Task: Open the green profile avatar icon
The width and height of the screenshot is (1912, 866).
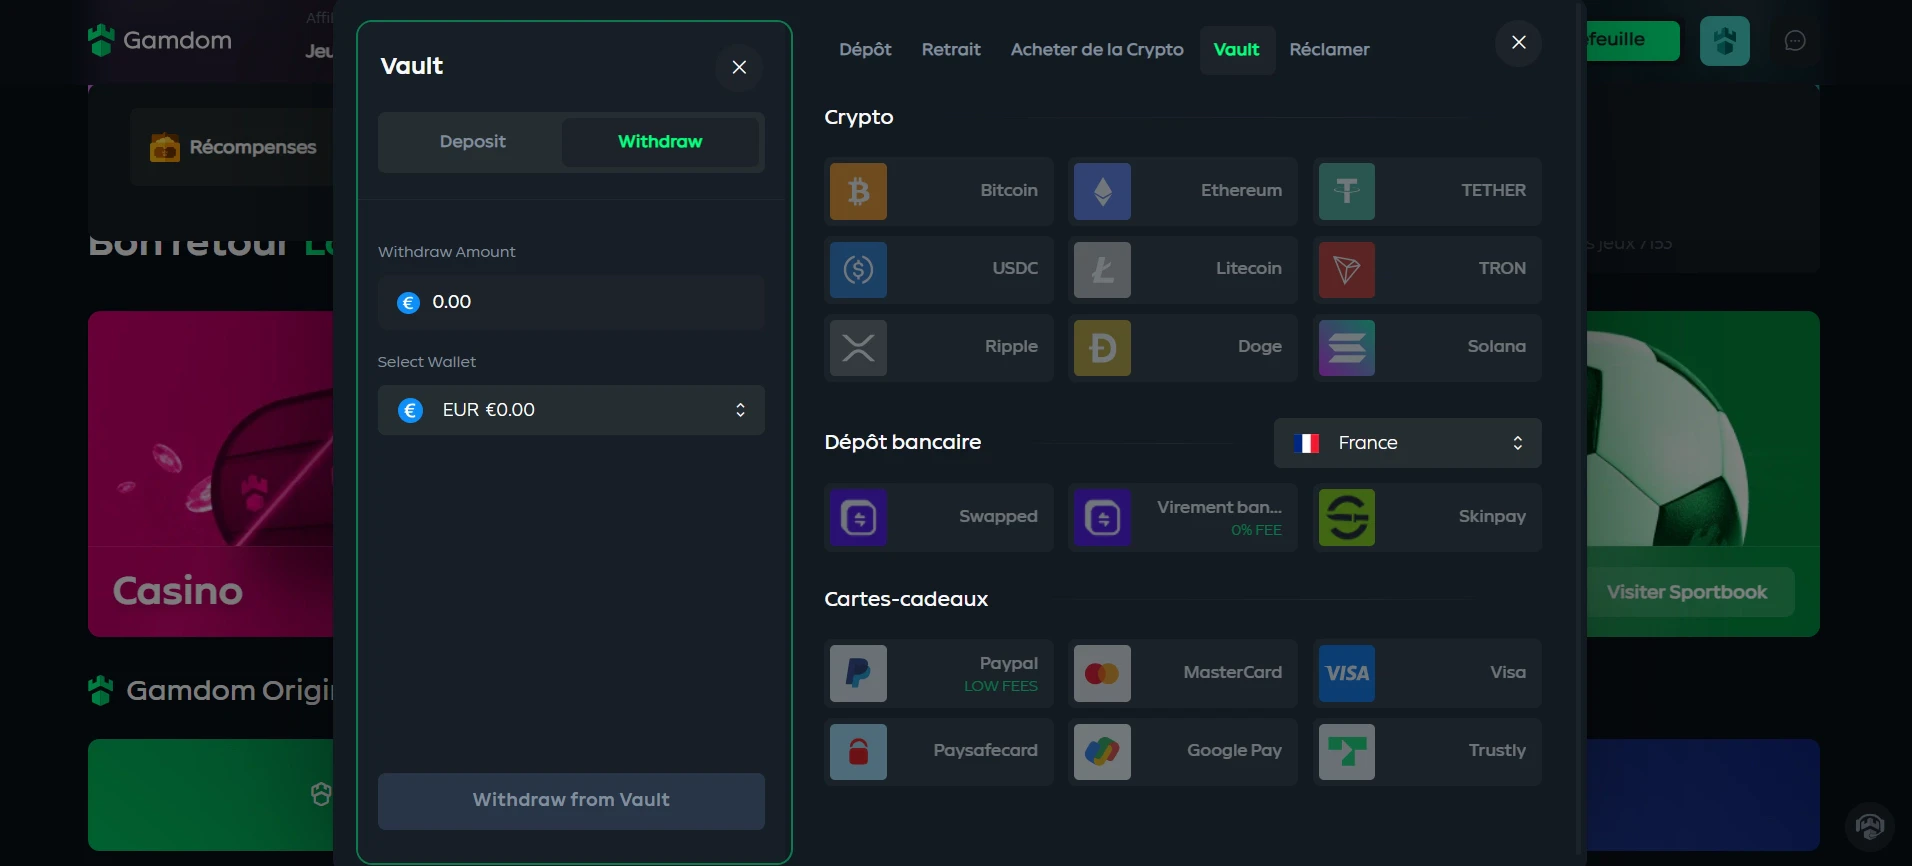Action: [x=1725, y=41]
